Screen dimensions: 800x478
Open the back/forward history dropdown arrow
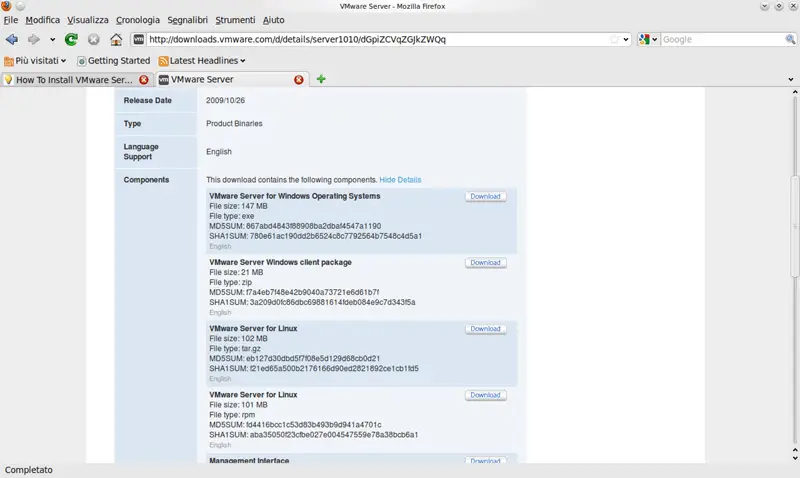pyautogui.click(x=52, y=39)
